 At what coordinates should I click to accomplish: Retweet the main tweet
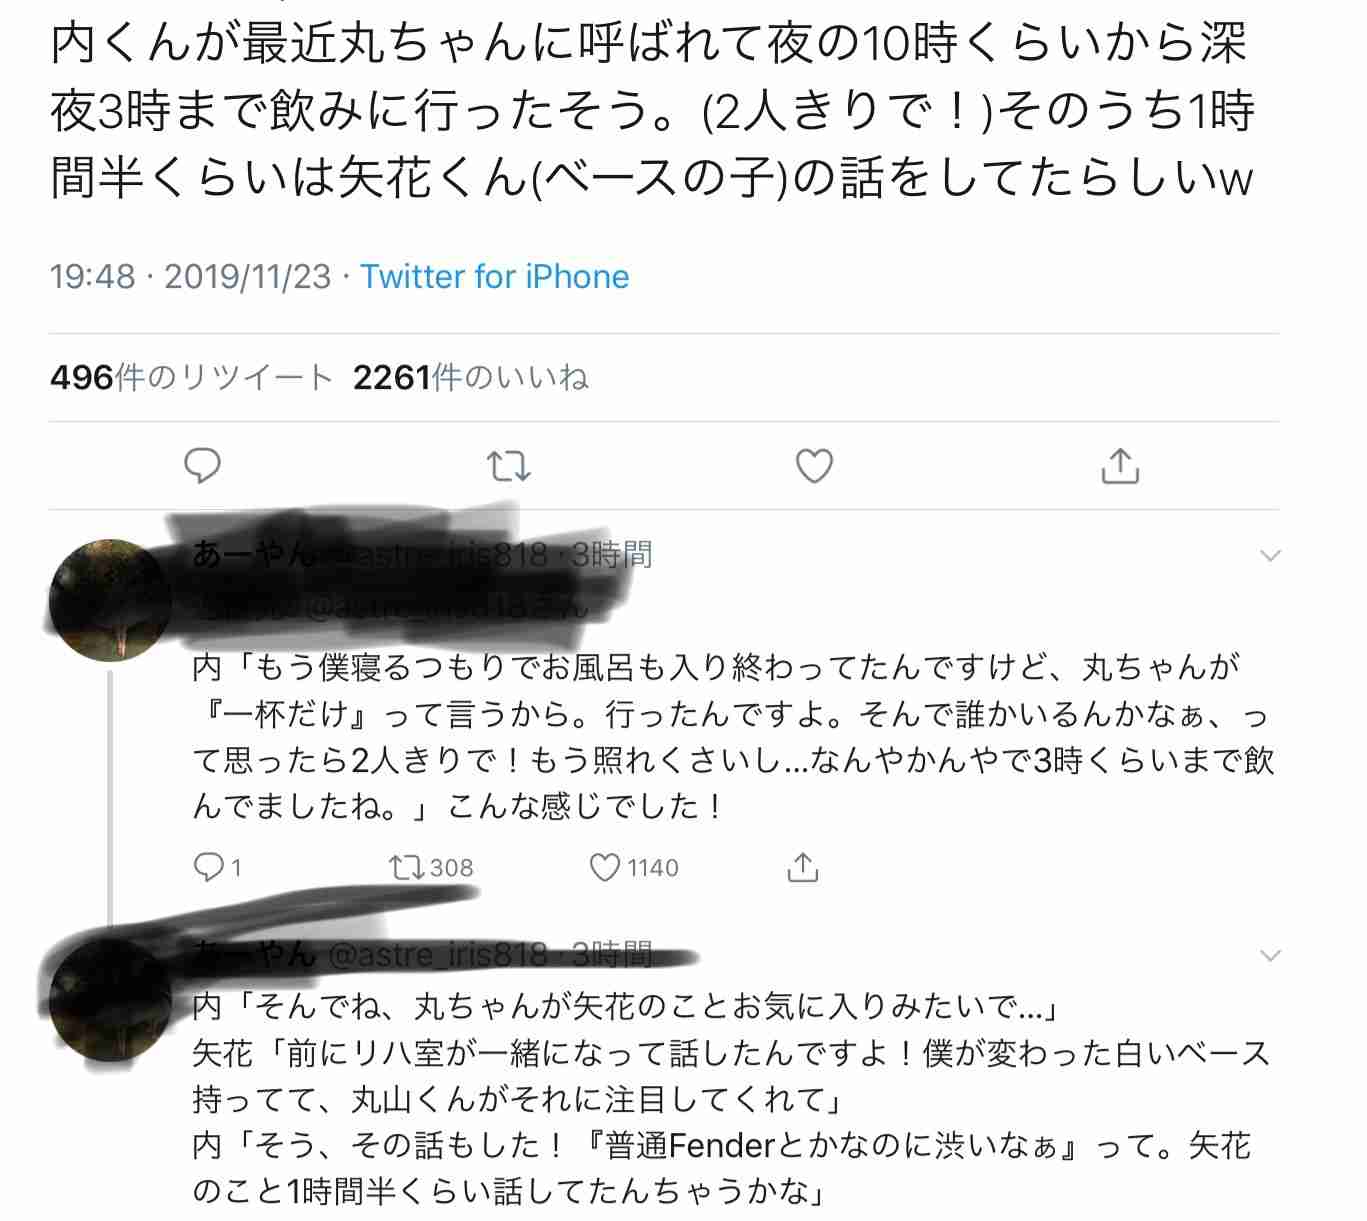508,466
